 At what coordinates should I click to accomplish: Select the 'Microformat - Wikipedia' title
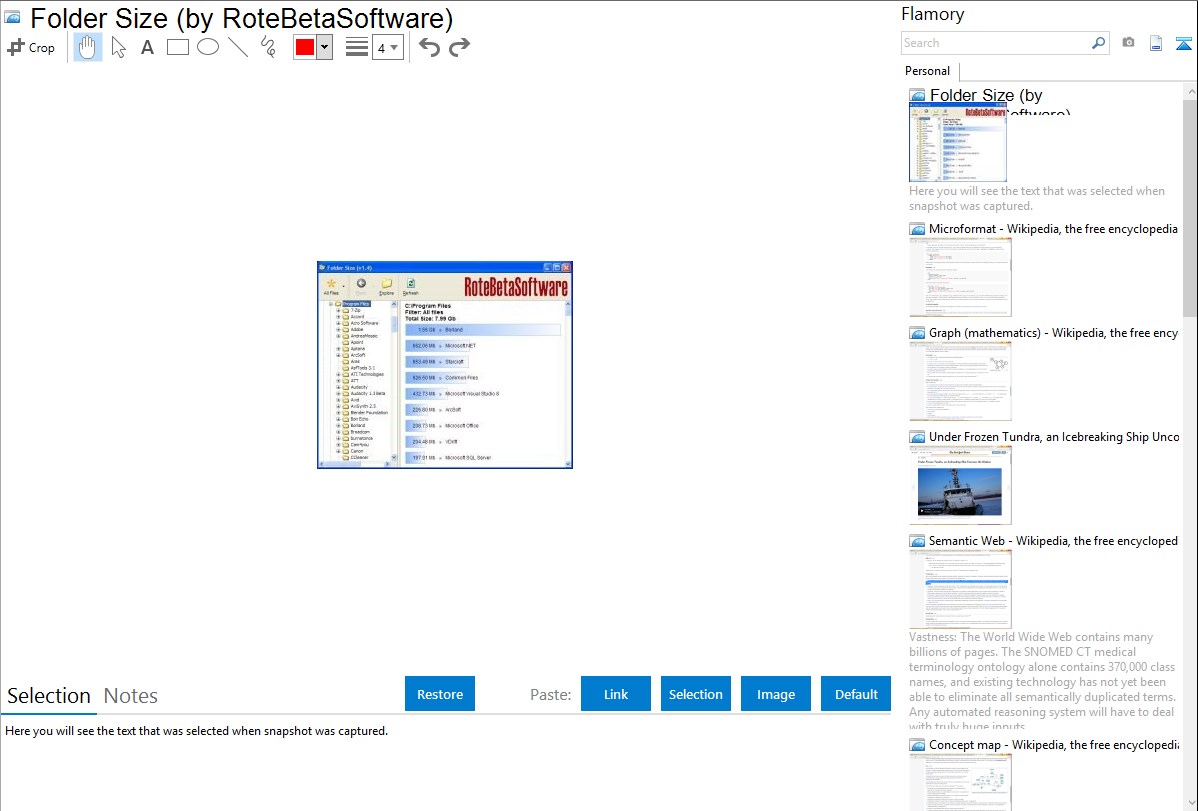click(1054, 229)
